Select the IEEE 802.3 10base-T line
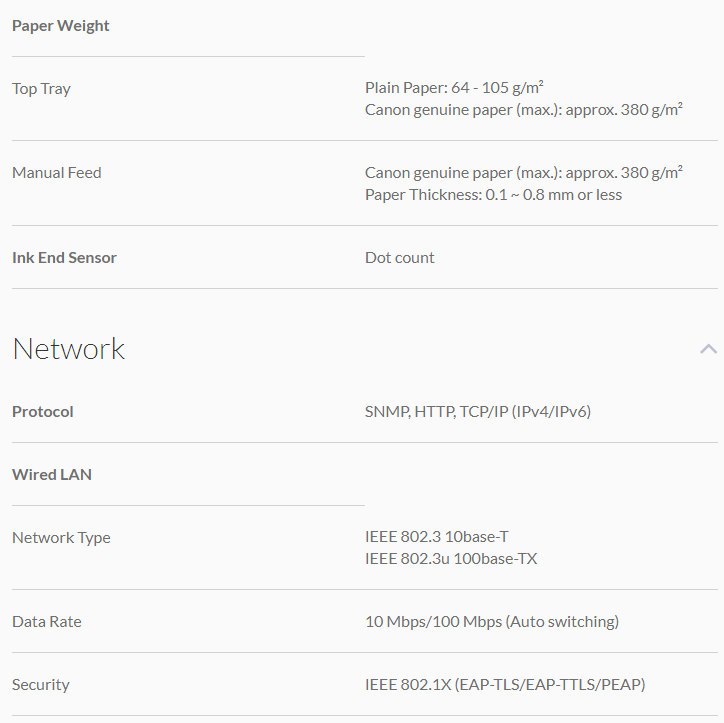This screenshot has width=724, height=723. (437, 537)
